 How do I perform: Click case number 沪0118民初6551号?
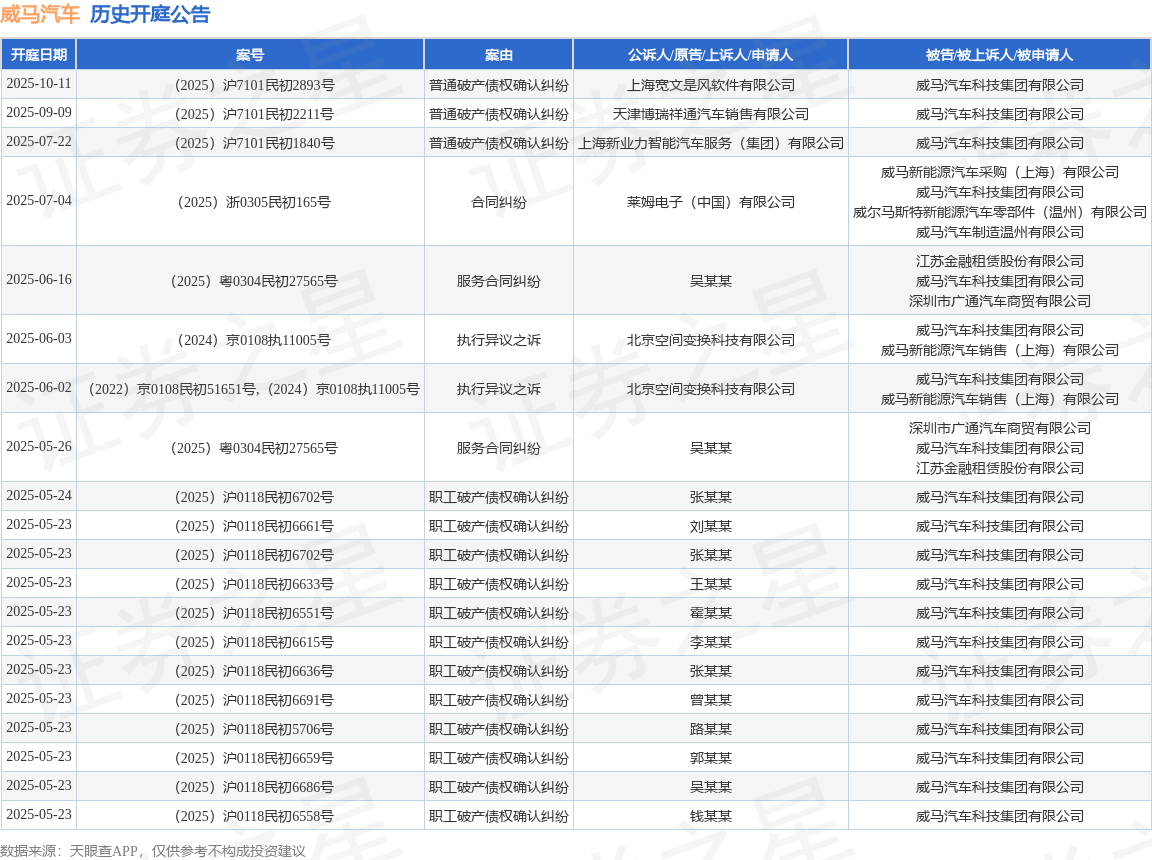coord(254,613)
